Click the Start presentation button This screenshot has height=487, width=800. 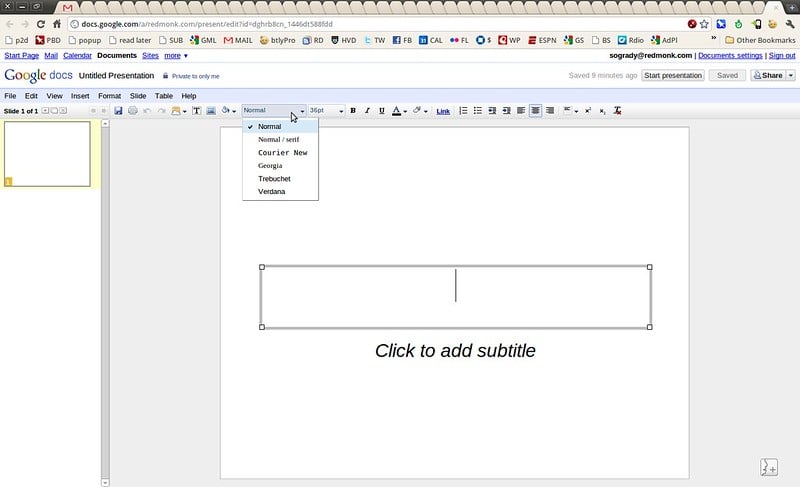point(673,75)
